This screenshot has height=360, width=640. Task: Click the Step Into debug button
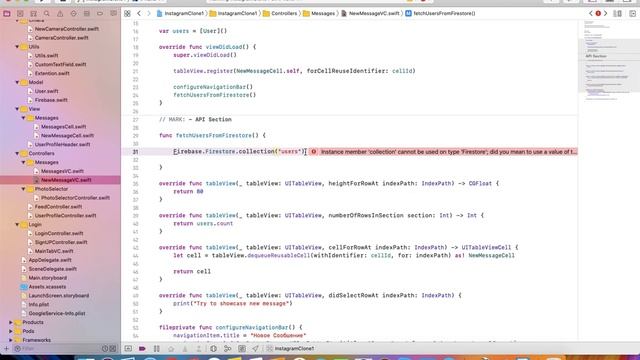click(185, 349)
